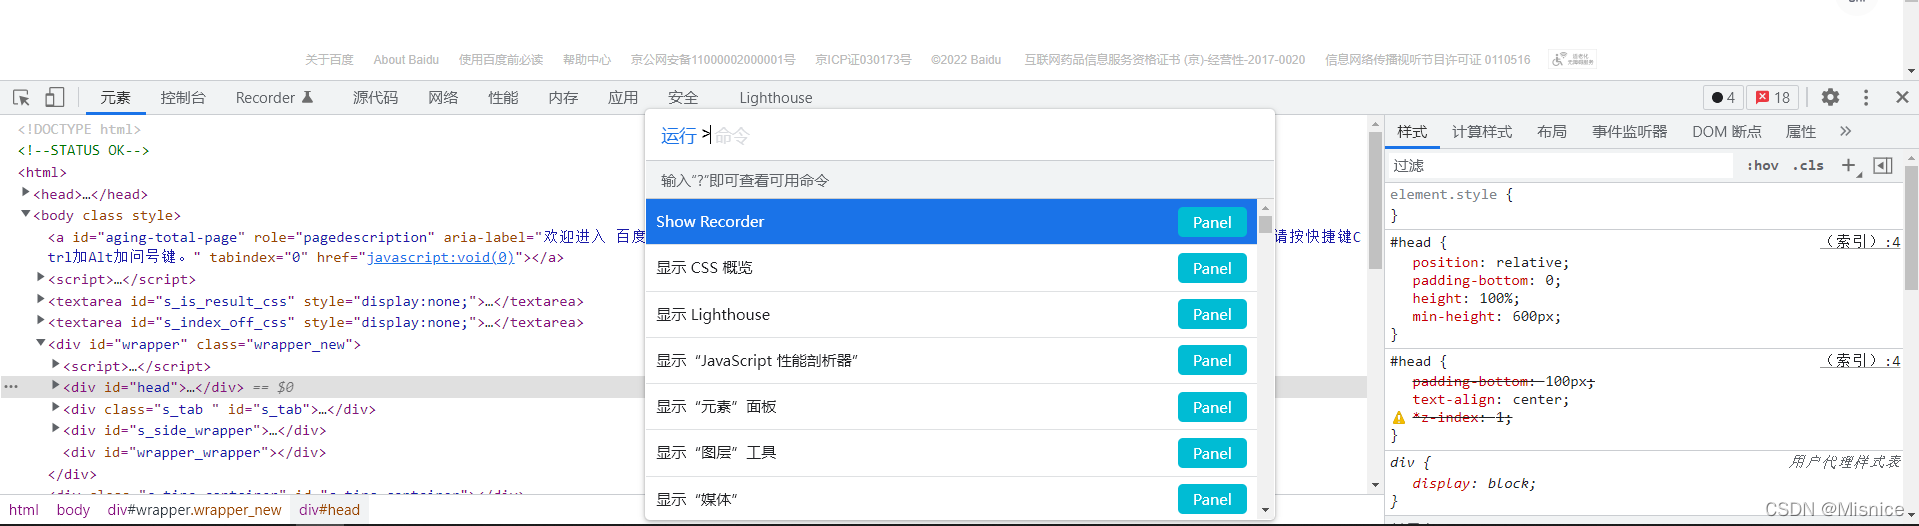The image size is (1919, 526).
Task: Open the 内存 tab
Action: pos(563,97)
